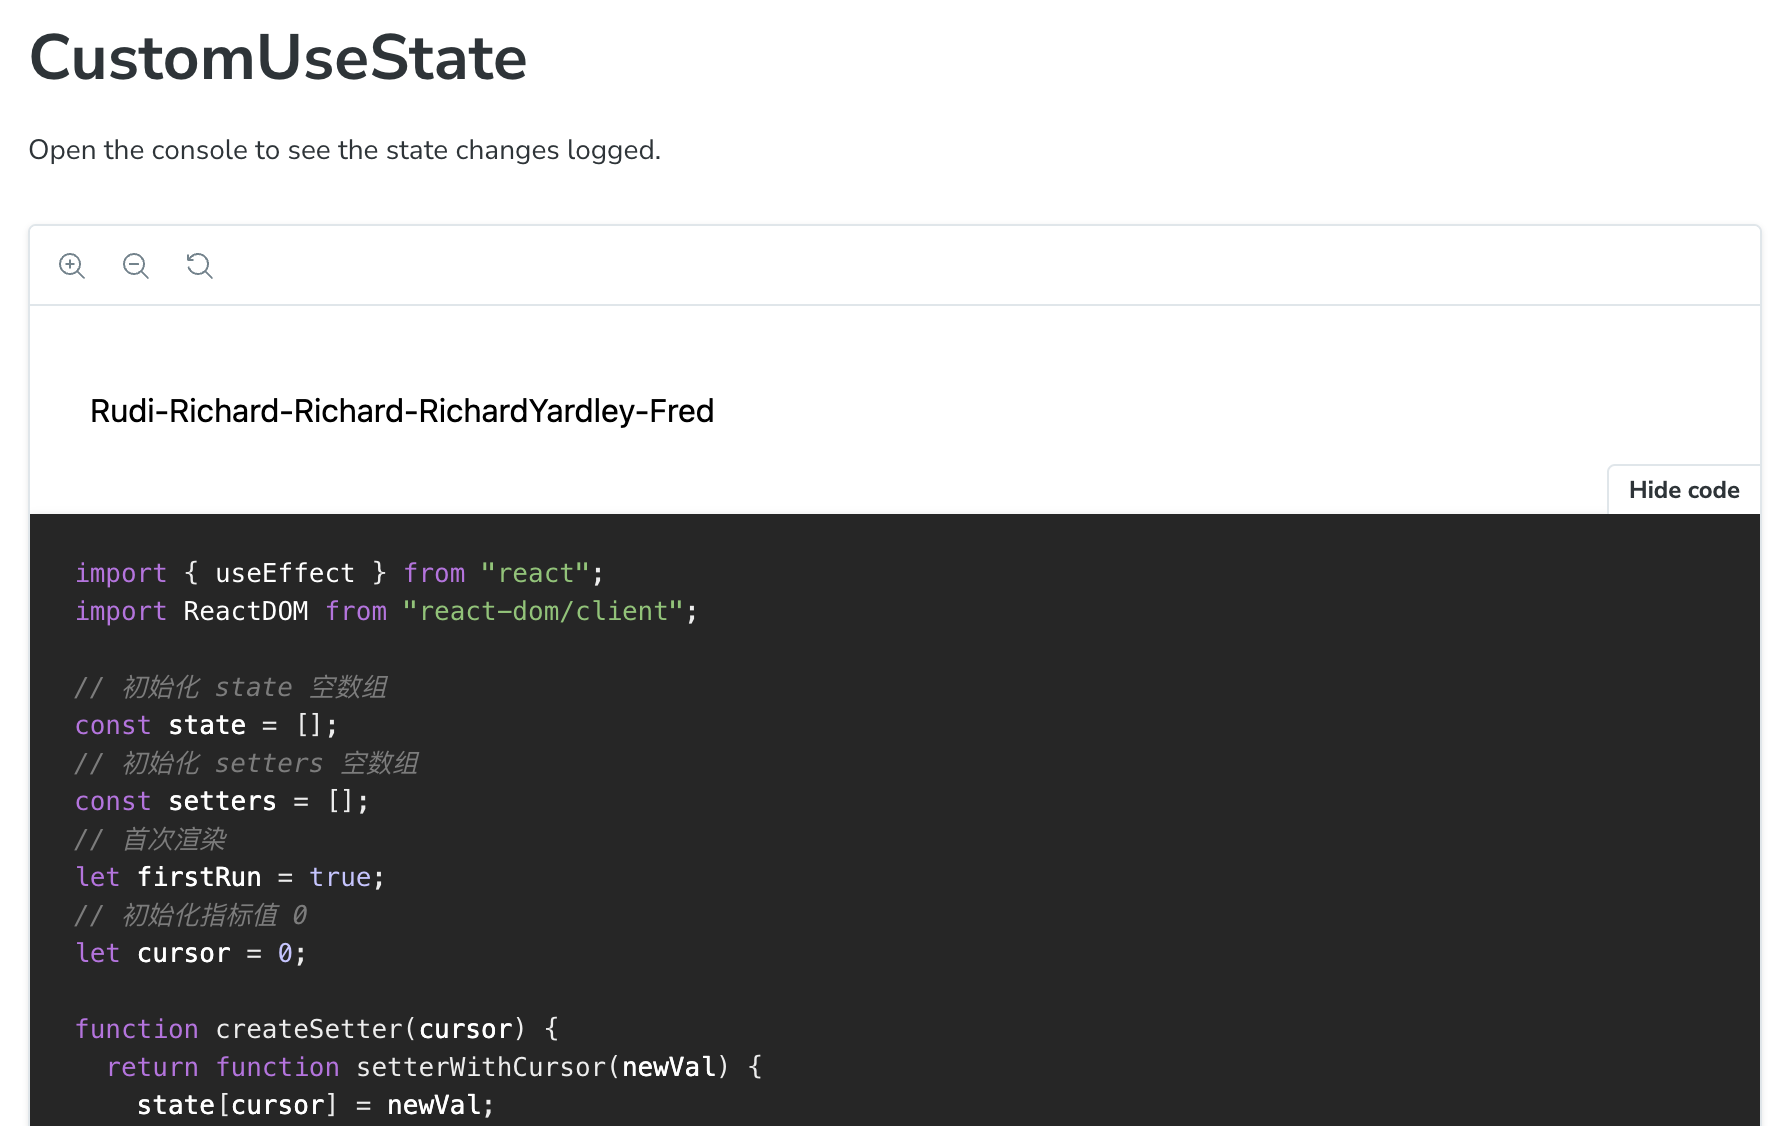Click the "react" string in first import
The height and width of the screenshot is (1126, 1778).
(x=535, y=573)
